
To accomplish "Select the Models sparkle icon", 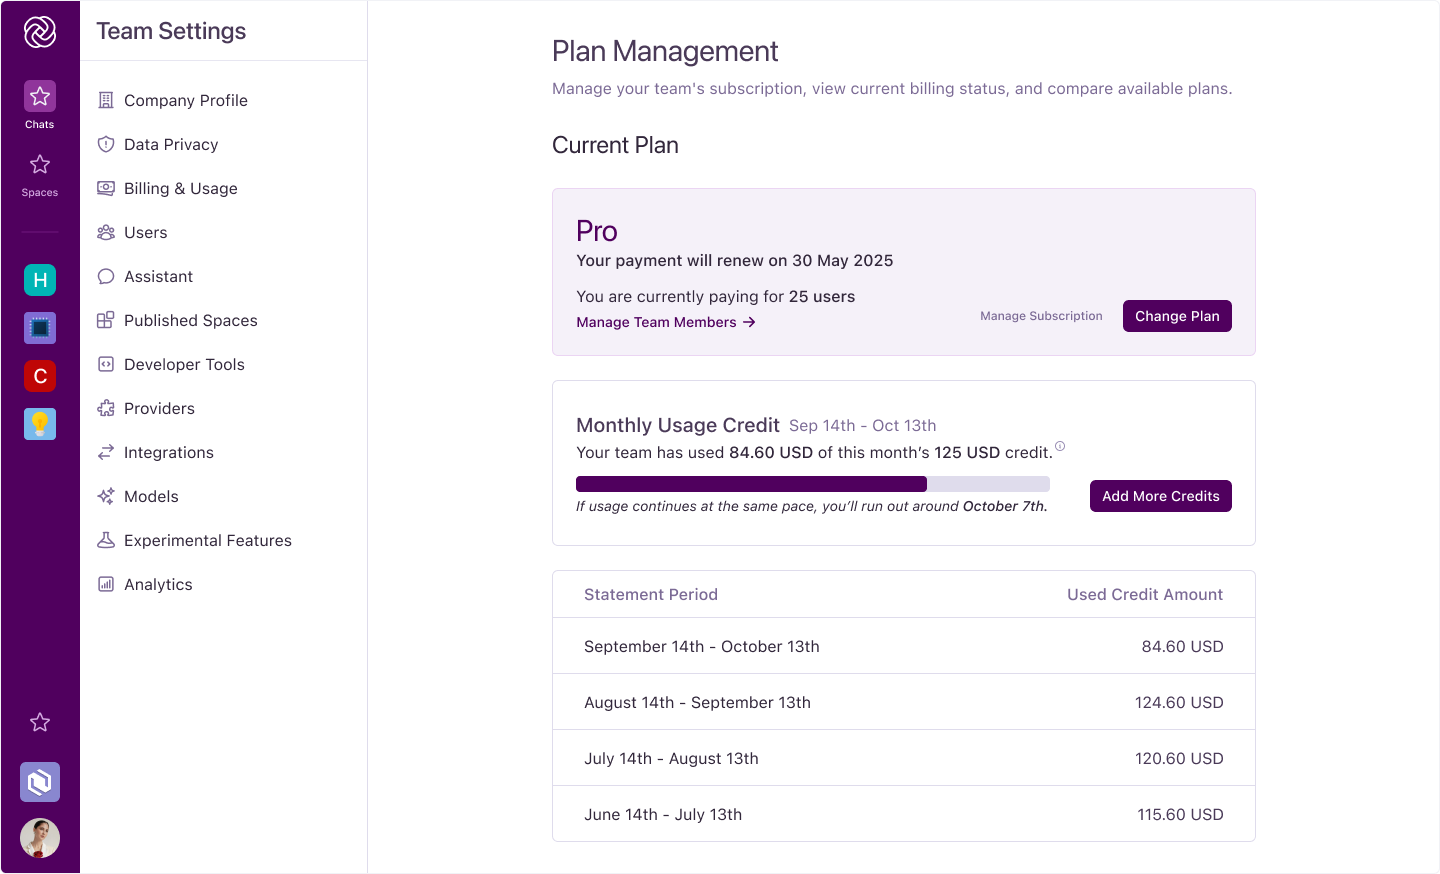I will tap(106, 496).
